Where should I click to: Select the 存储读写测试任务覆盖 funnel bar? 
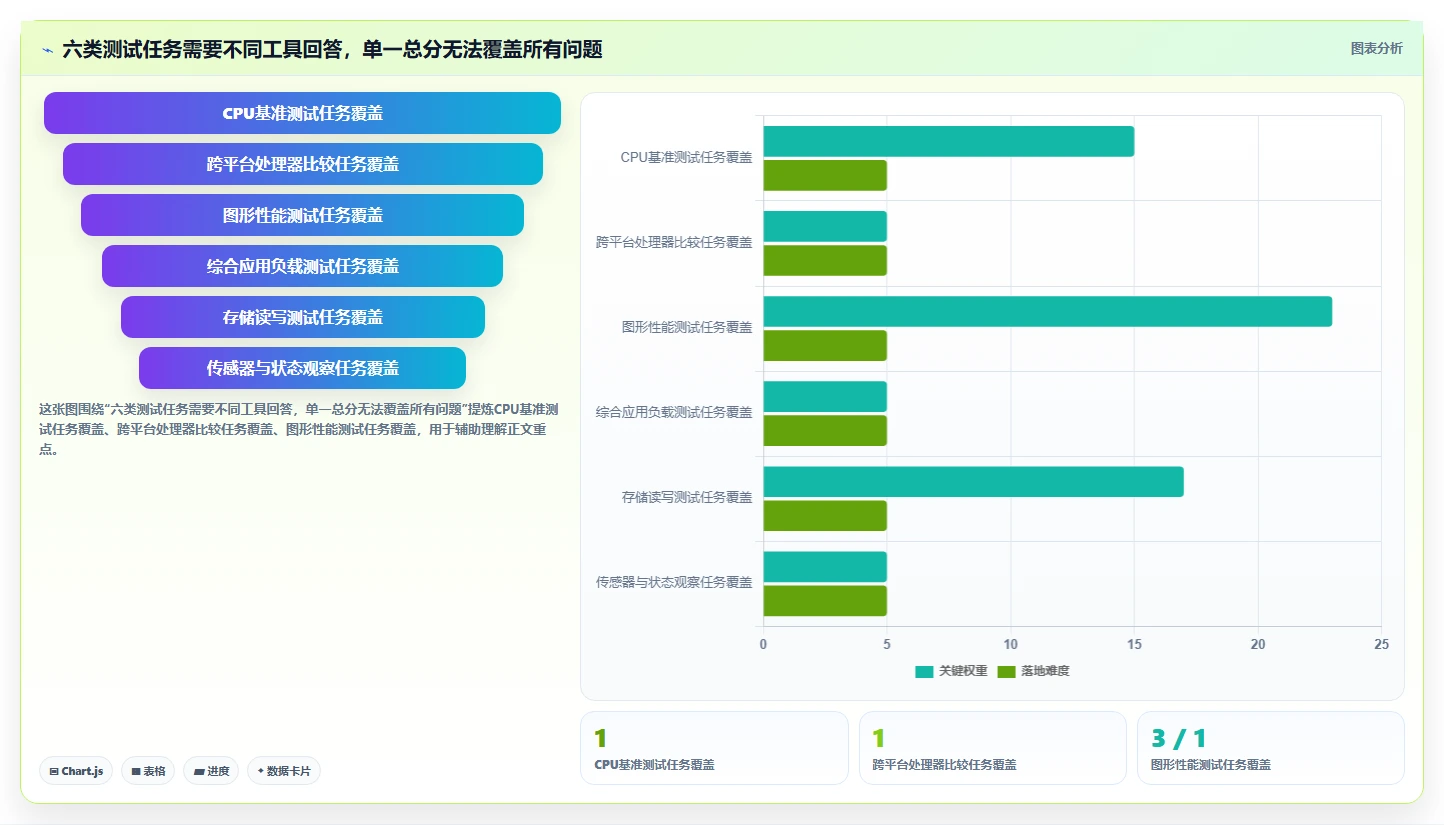[303, 317]
